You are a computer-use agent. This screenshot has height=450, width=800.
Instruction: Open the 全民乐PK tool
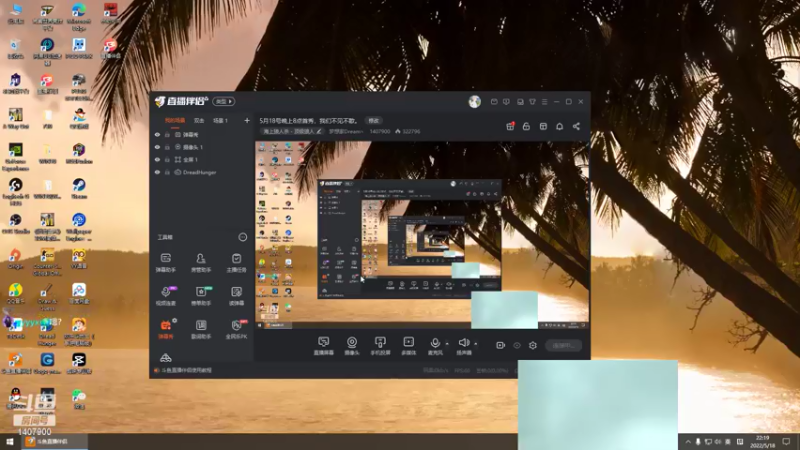[x=236, y=329]
